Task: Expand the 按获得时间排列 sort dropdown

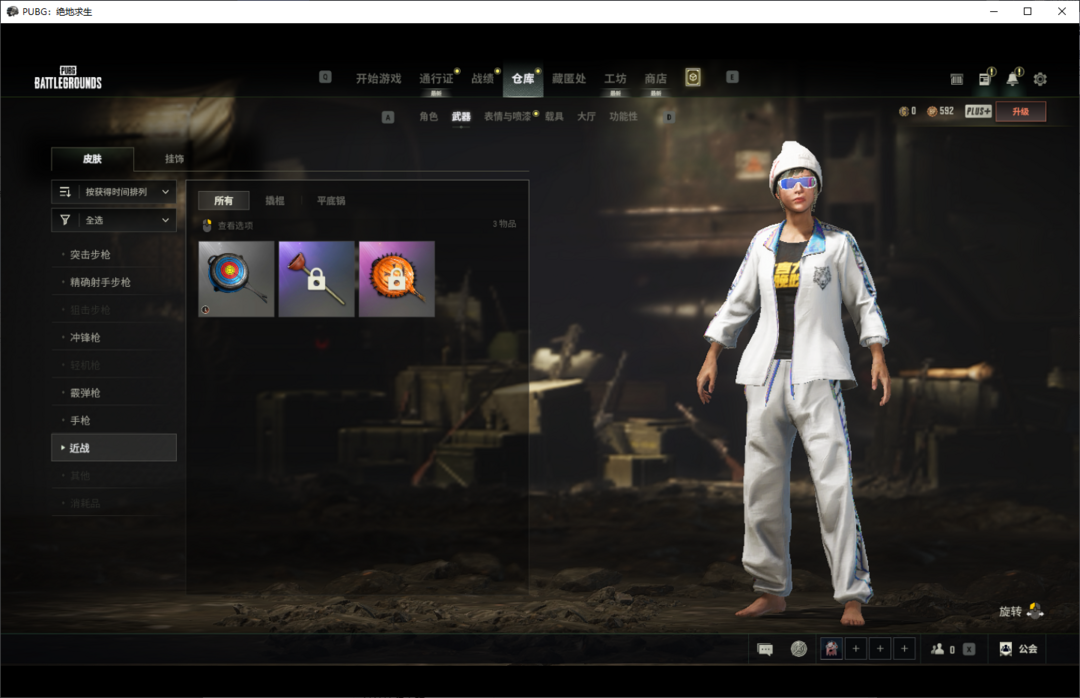Action: point(114,192)
